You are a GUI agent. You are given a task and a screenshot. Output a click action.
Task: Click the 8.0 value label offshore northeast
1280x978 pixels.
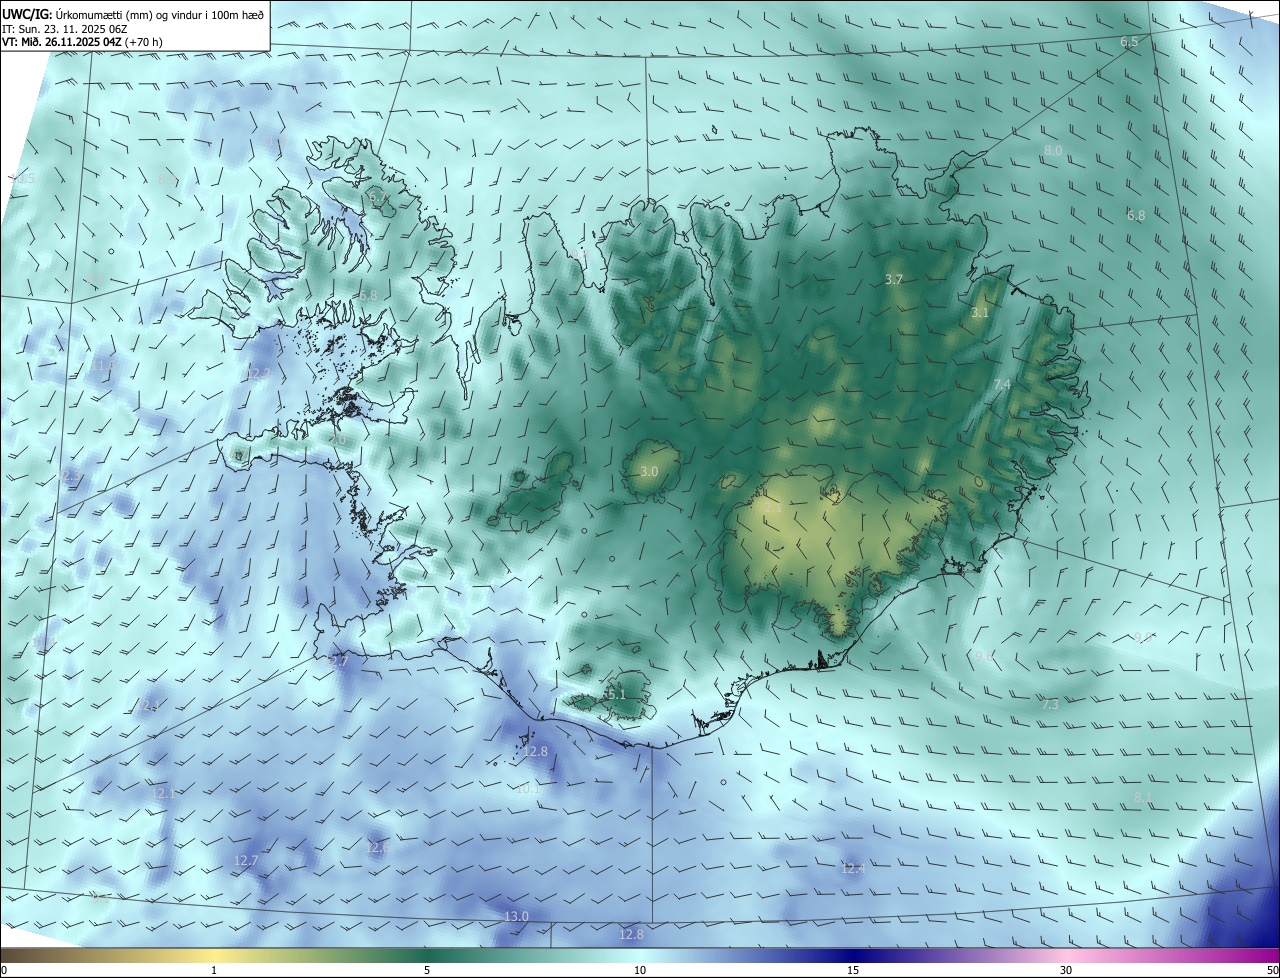coord(1053,150)
